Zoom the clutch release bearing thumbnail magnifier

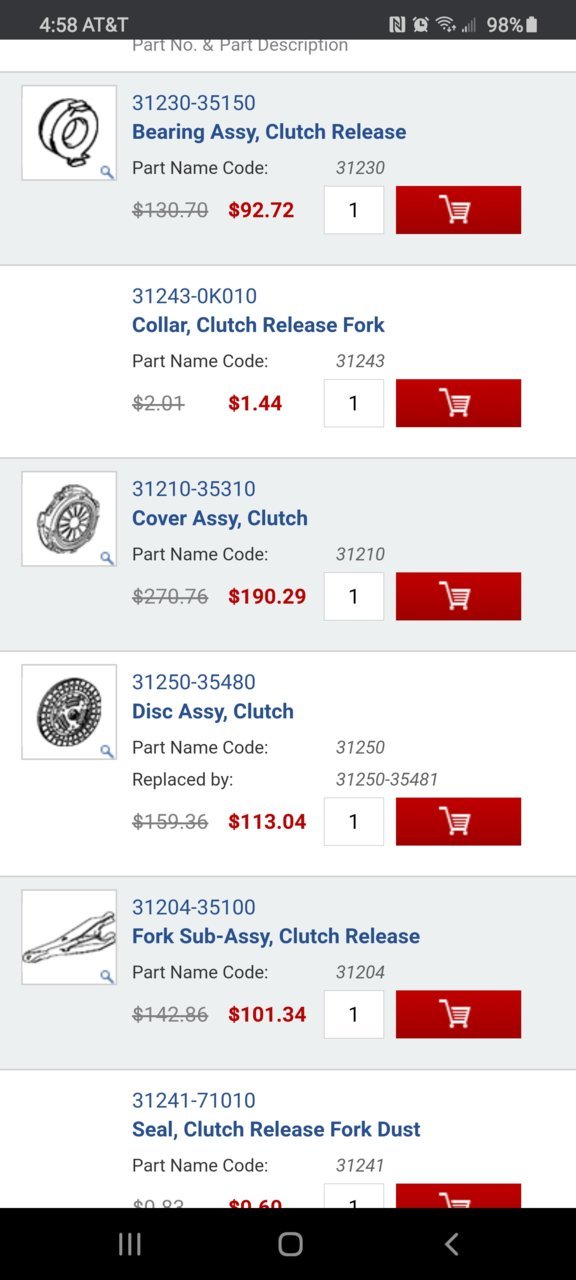(107, 172)
